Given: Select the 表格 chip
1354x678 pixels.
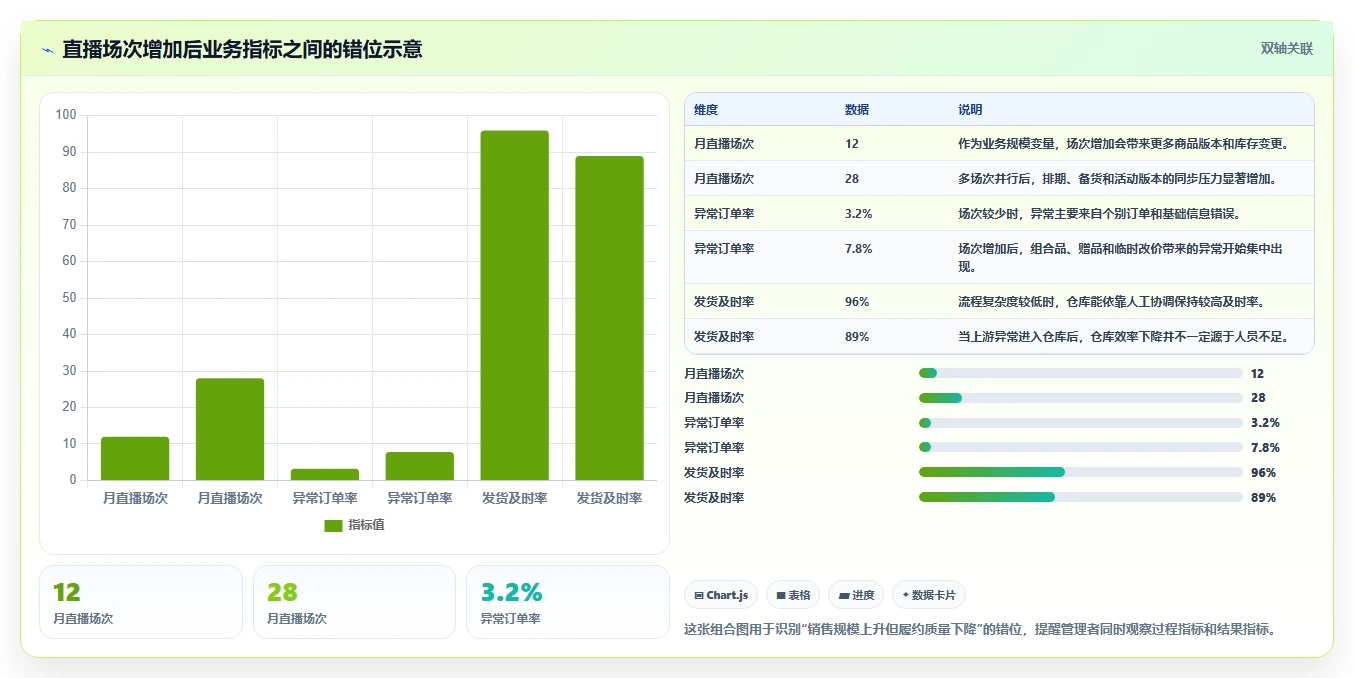Looking at the screenshot, I should pyautogui.click(x=792, y=595).
